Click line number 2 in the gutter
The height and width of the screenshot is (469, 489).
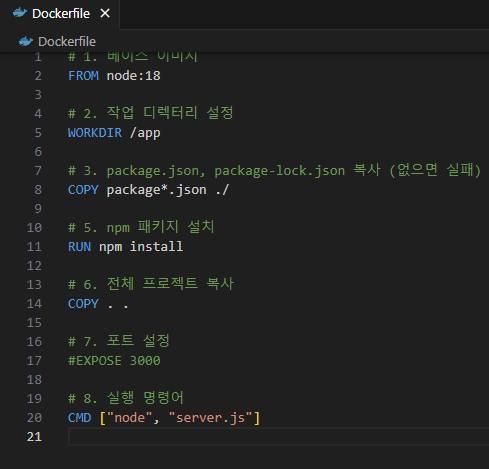38,76
